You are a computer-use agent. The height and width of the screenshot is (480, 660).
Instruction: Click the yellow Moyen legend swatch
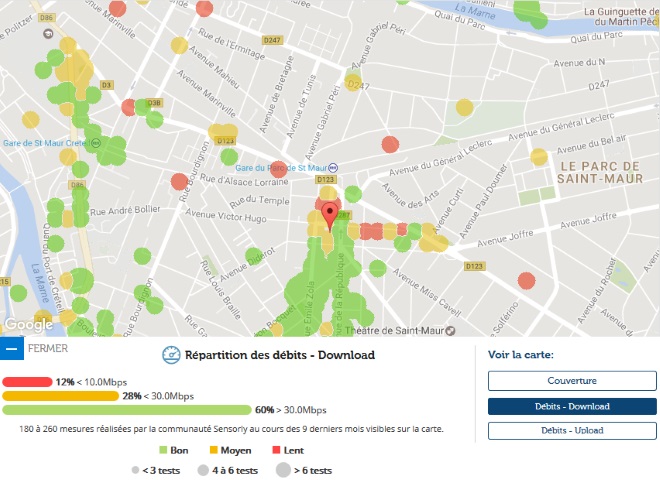point(212,451)
